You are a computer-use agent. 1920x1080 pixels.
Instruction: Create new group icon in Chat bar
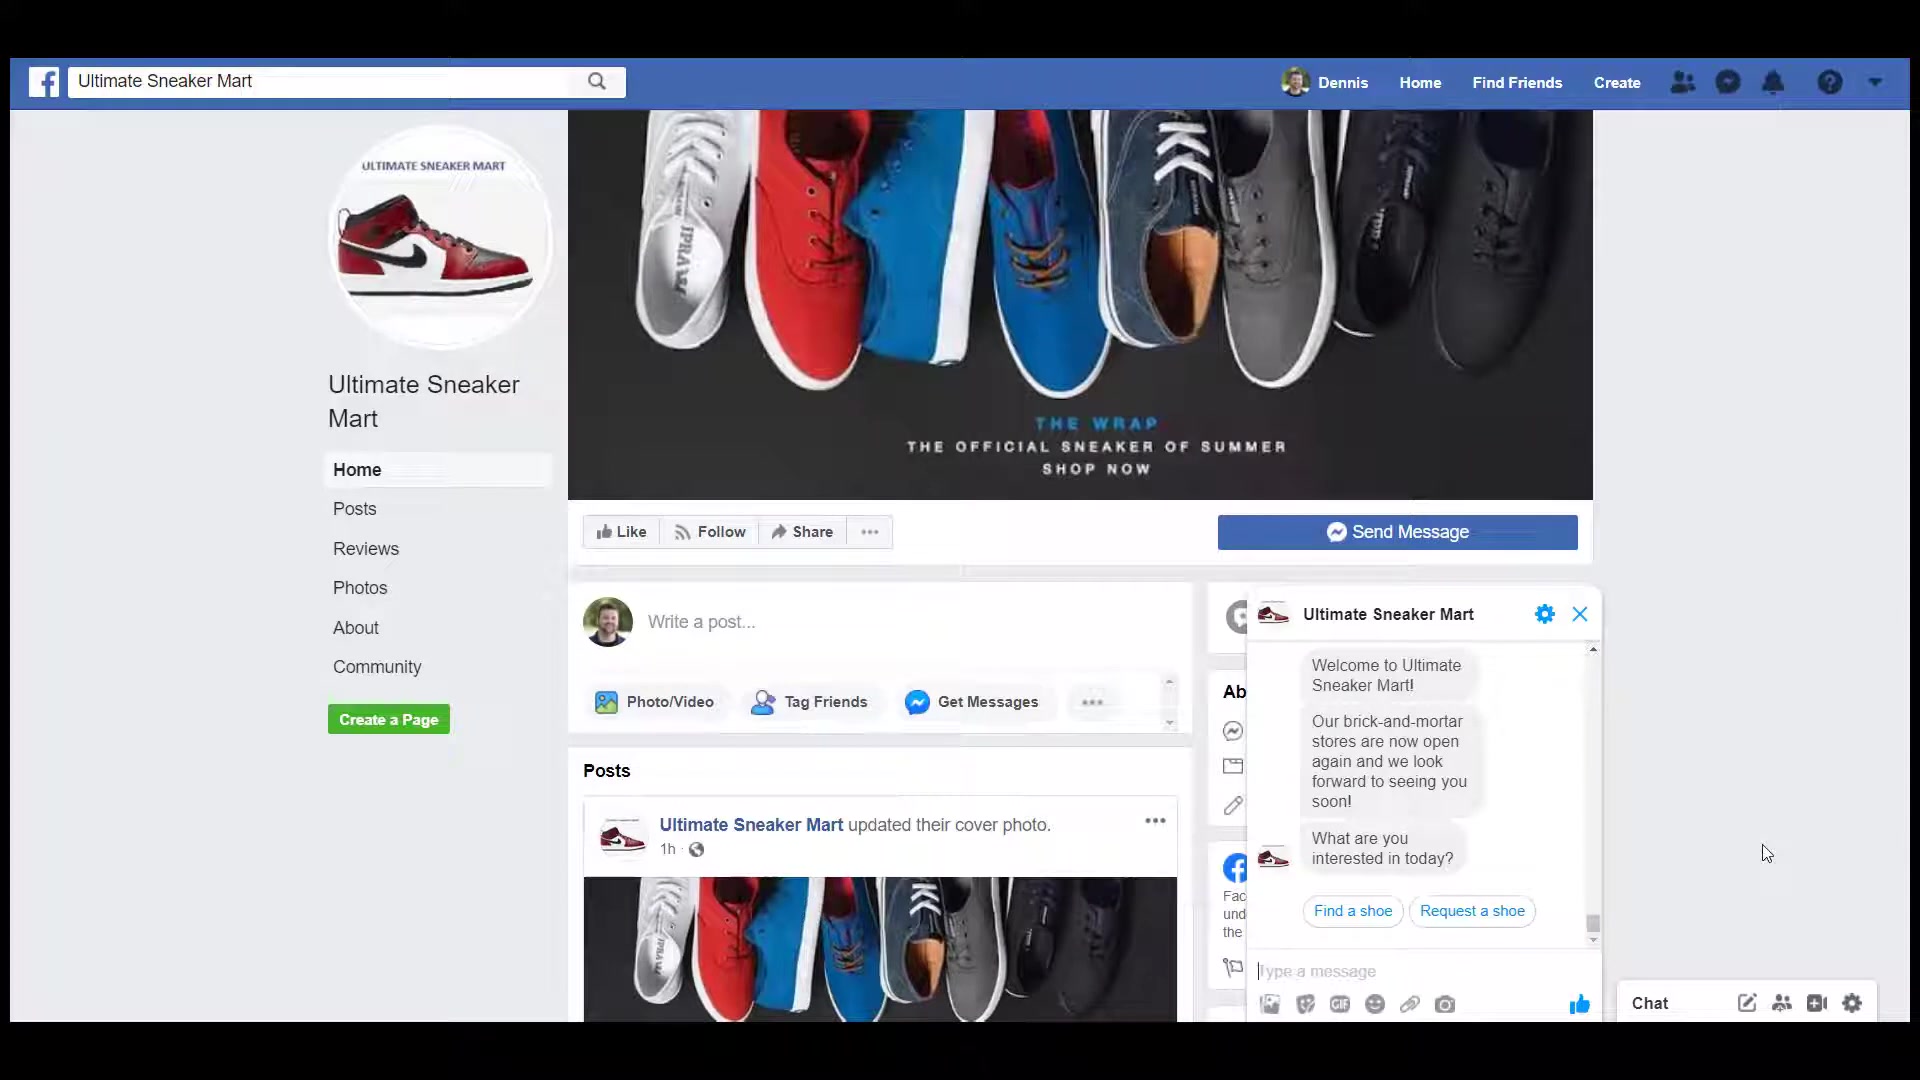tap(1782, 1003)
